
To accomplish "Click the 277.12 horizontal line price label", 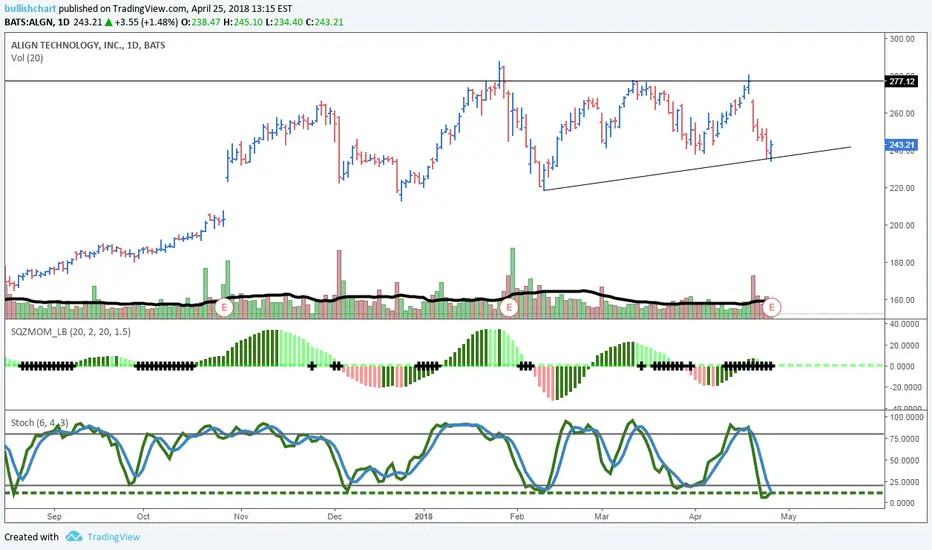I will [x=902, y=81].
